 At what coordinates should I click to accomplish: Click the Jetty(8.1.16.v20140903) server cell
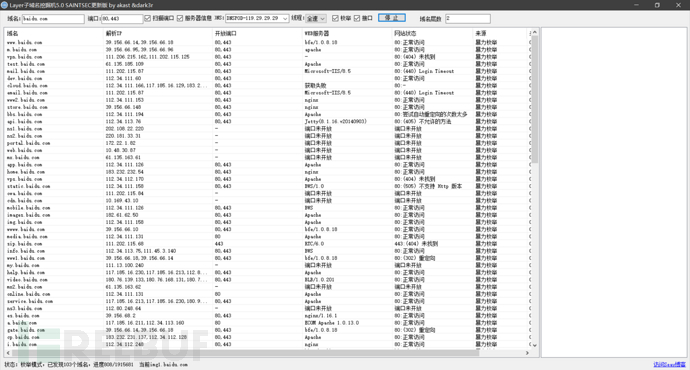[x=335, y=121]
